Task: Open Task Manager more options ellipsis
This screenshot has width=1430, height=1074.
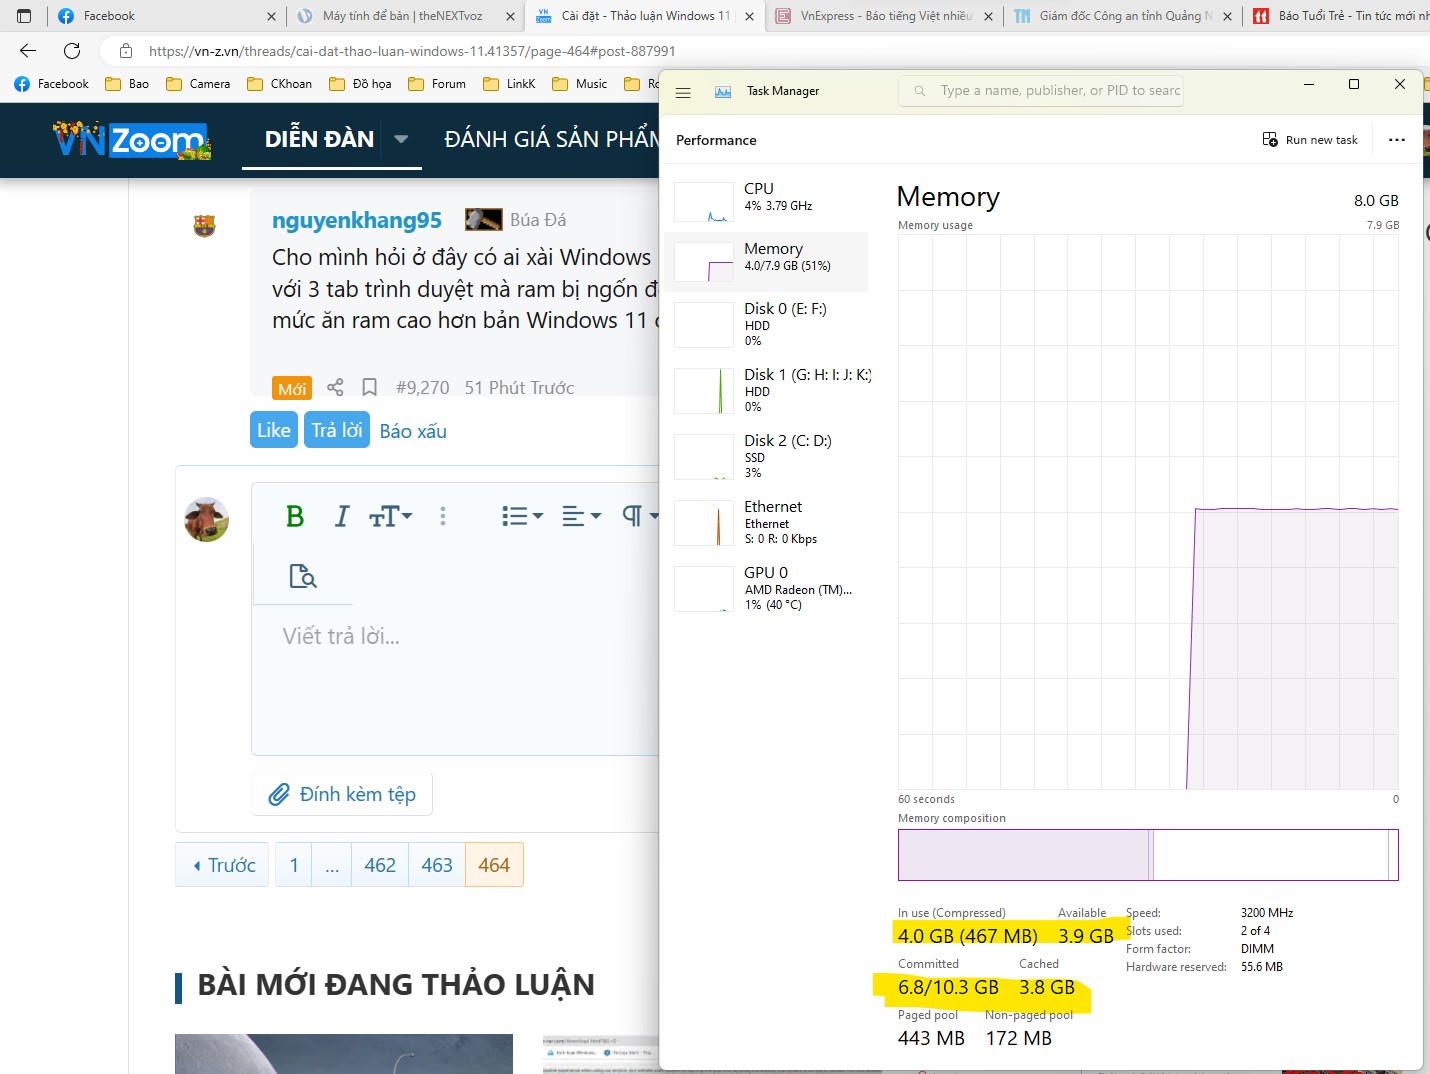Action: coord(1397,140)
